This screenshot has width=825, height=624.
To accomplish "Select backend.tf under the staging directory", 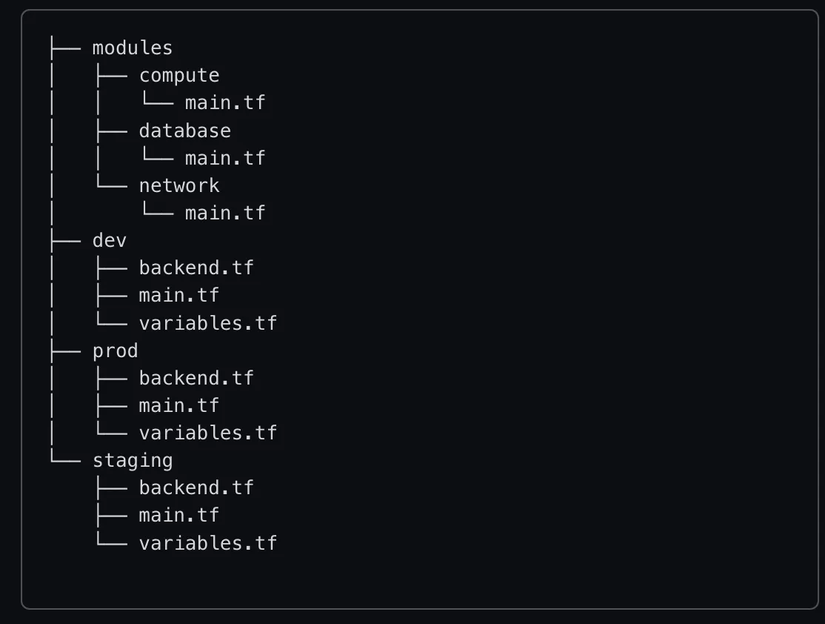I will pyautogui.click(x=196, y=488).
